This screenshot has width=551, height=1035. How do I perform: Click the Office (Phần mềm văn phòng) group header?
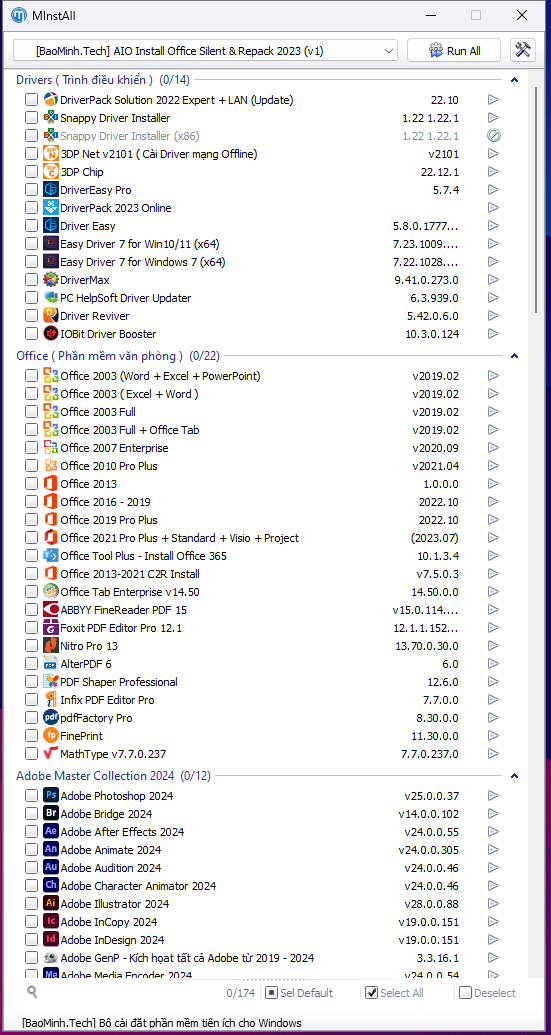117,356
